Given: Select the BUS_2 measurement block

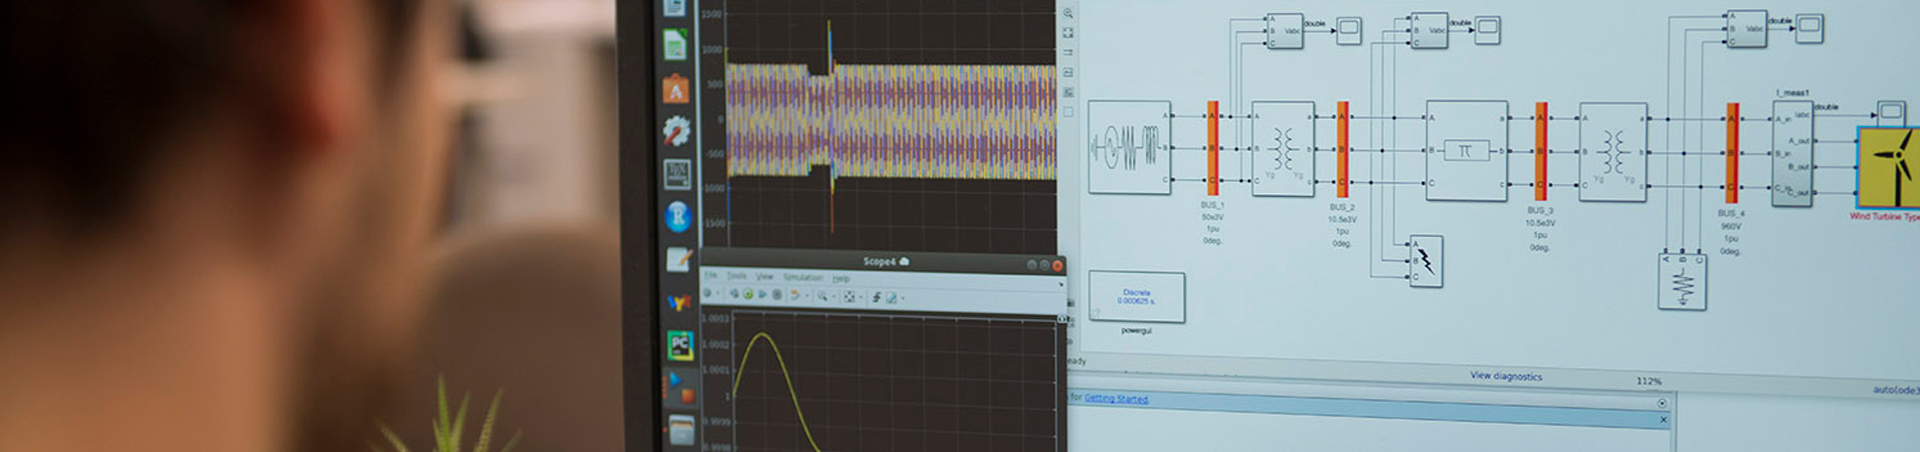Looking at the screenshot, I should click(x=1343, y=149).
